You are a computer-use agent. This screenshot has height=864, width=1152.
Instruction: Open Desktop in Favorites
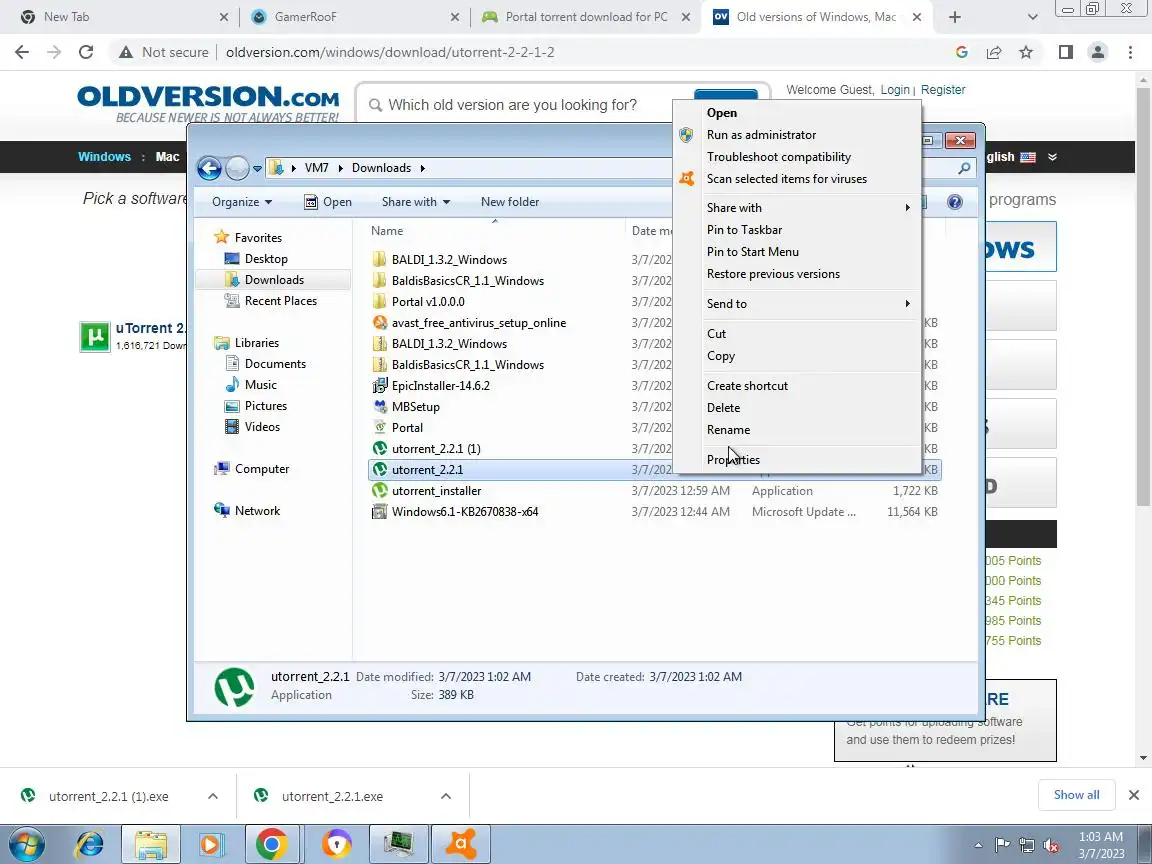click(x=256, y=259)
